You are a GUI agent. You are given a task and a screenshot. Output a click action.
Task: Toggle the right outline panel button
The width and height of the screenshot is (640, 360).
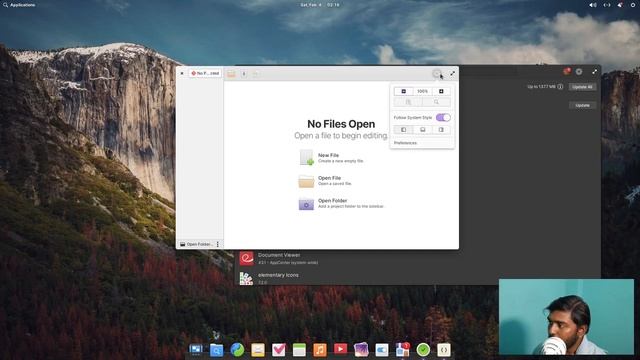[441, 130]
